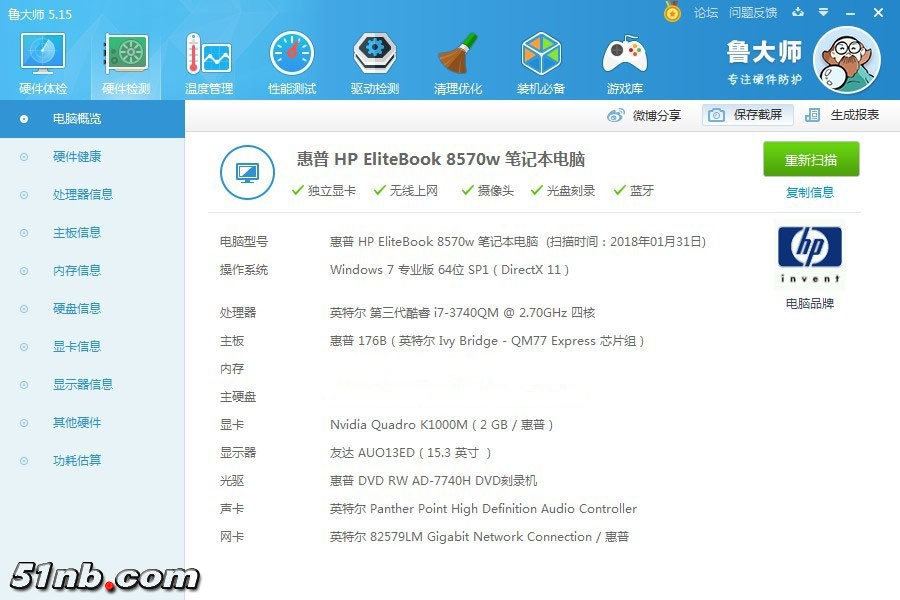Click the 电脑品牌 caption
900x600 pixels.
(809, 304)
